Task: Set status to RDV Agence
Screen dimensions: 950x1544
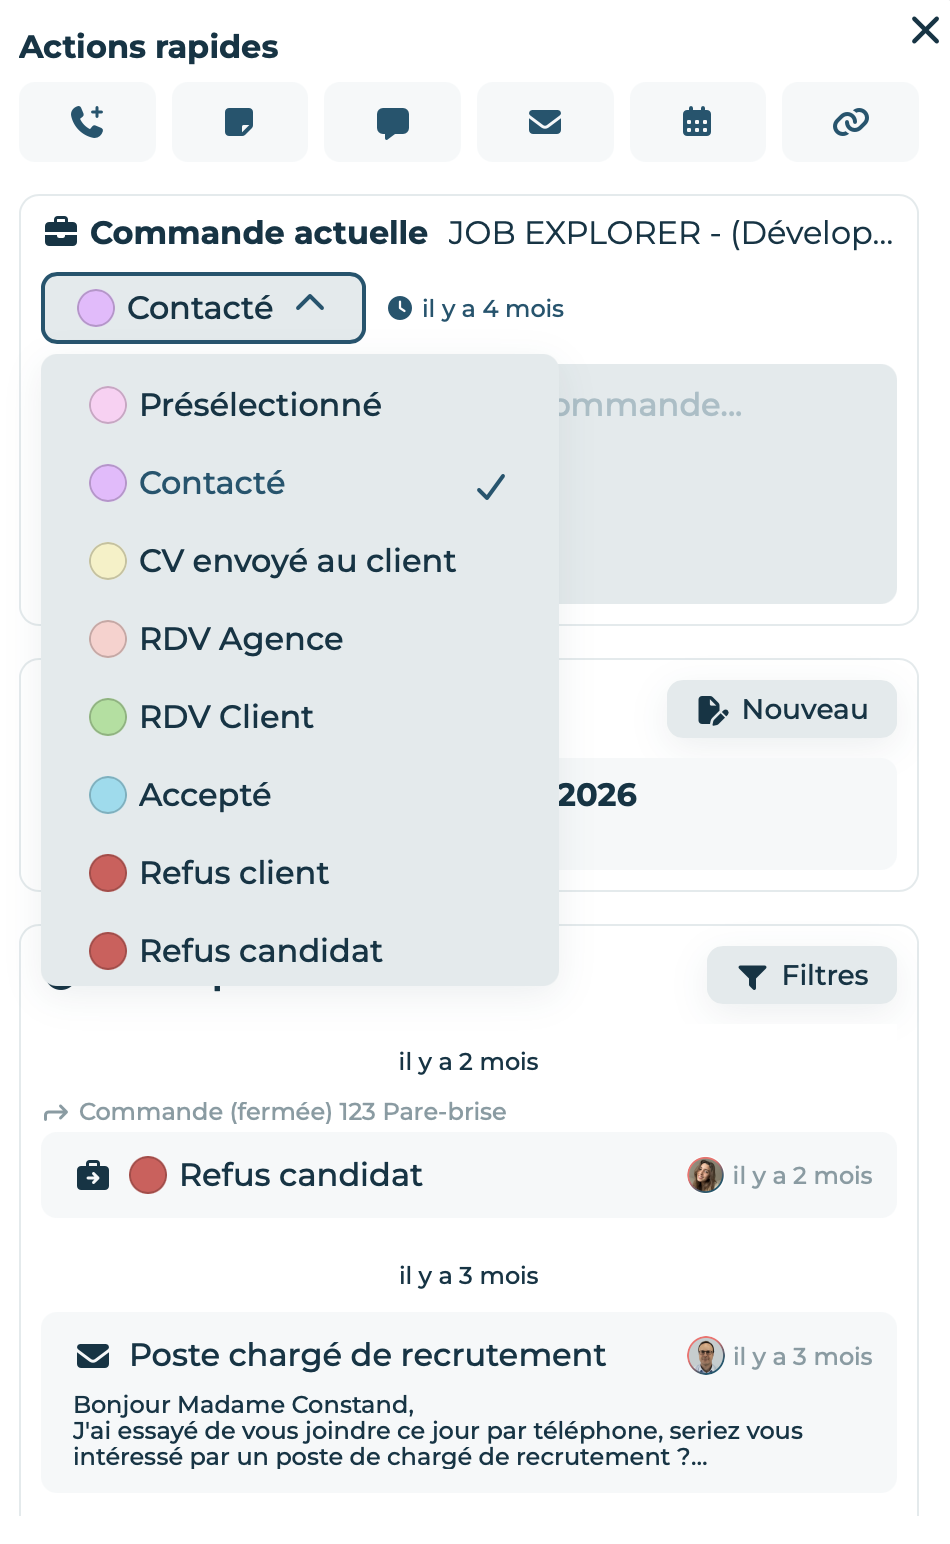Action: (x=300, y=639)
